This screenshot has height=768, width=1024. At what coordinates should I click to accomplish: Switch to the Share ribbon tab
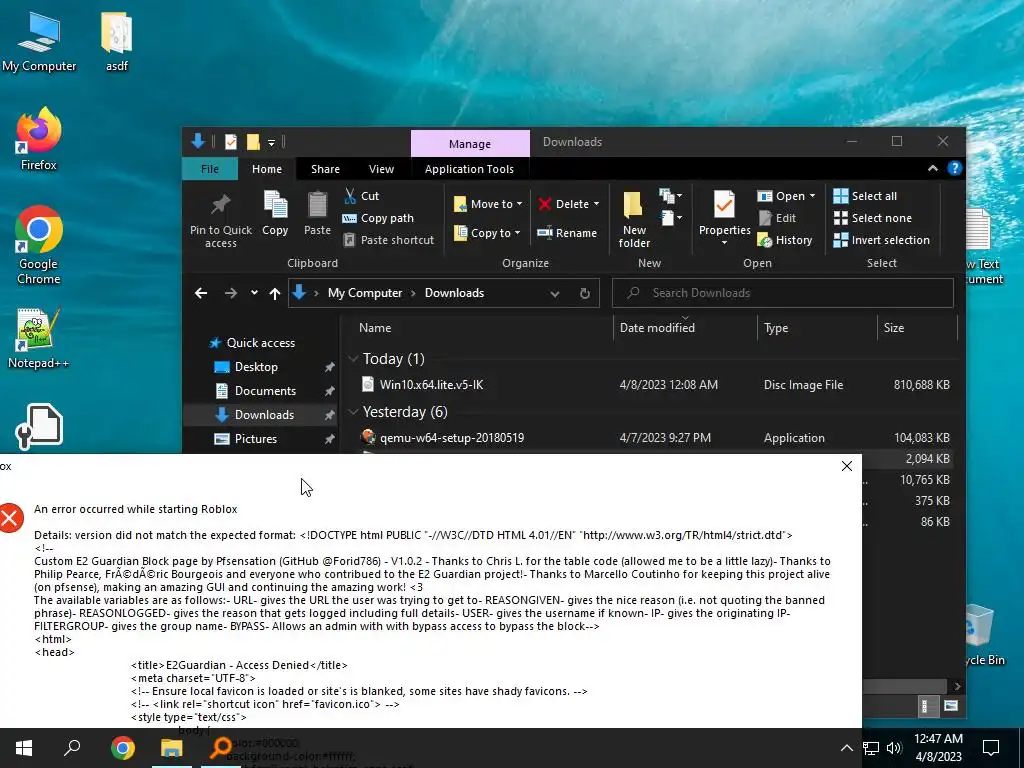coord(325,168)
